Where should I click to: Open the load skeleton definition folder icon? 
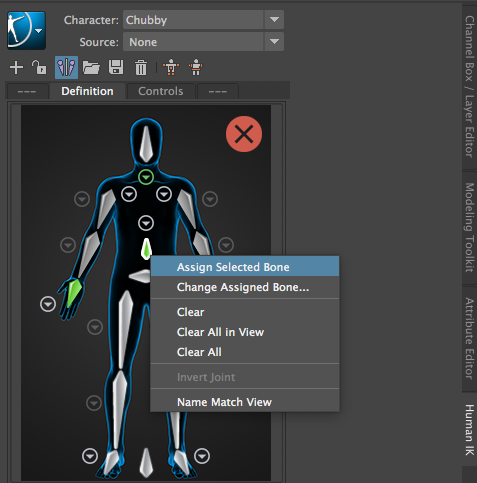91,67
